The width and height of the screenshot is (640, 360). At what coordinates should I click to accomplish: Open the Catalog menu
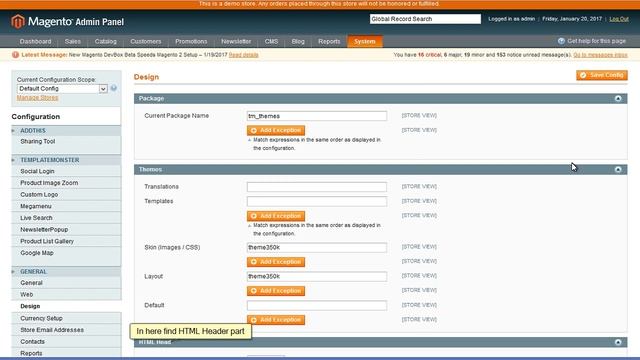[x=106, y=41]
